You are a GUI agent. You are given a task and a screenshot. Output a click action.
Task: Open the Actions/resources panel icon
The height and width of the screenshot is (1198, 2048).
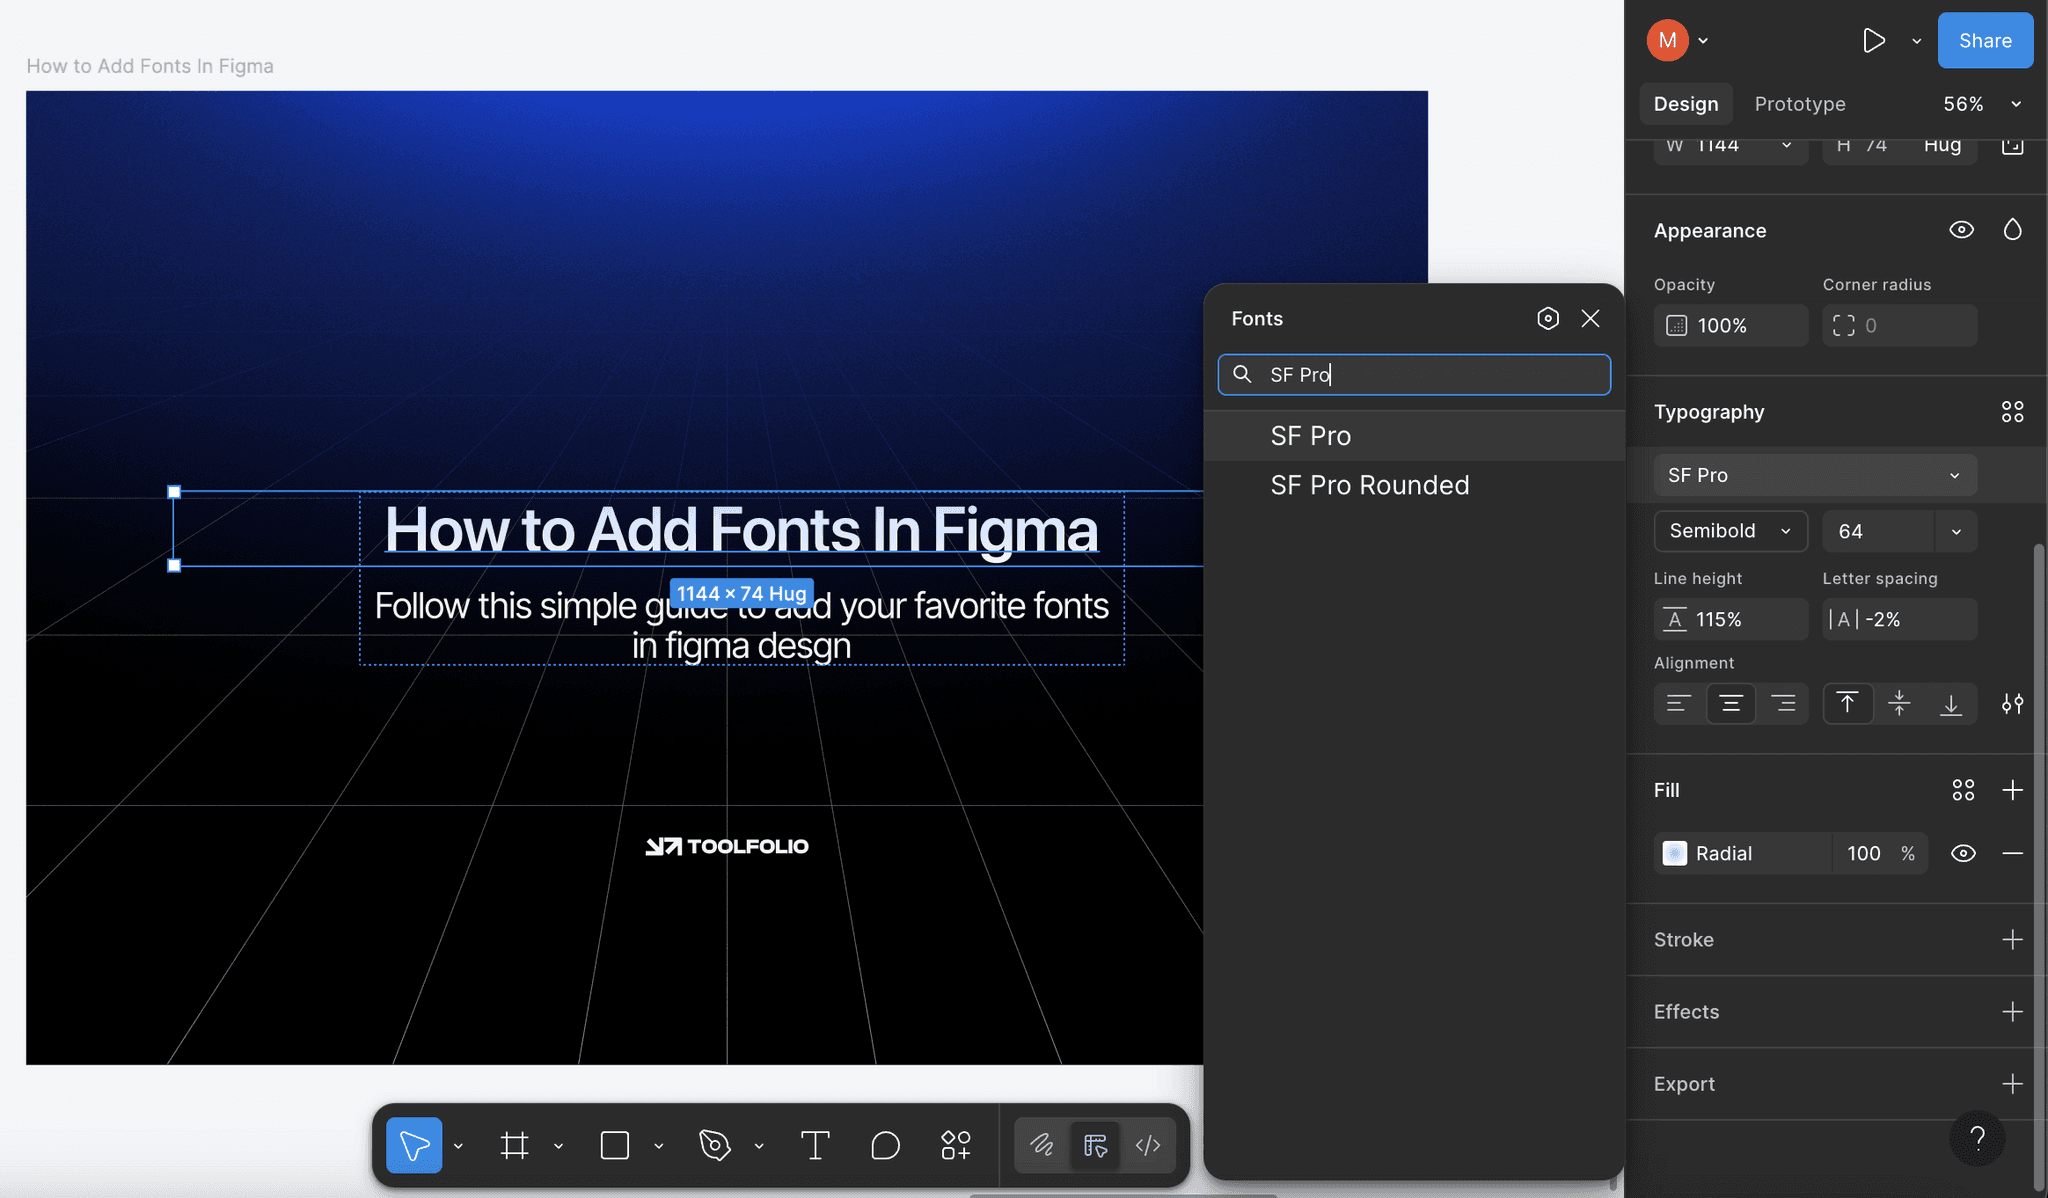954,1145
